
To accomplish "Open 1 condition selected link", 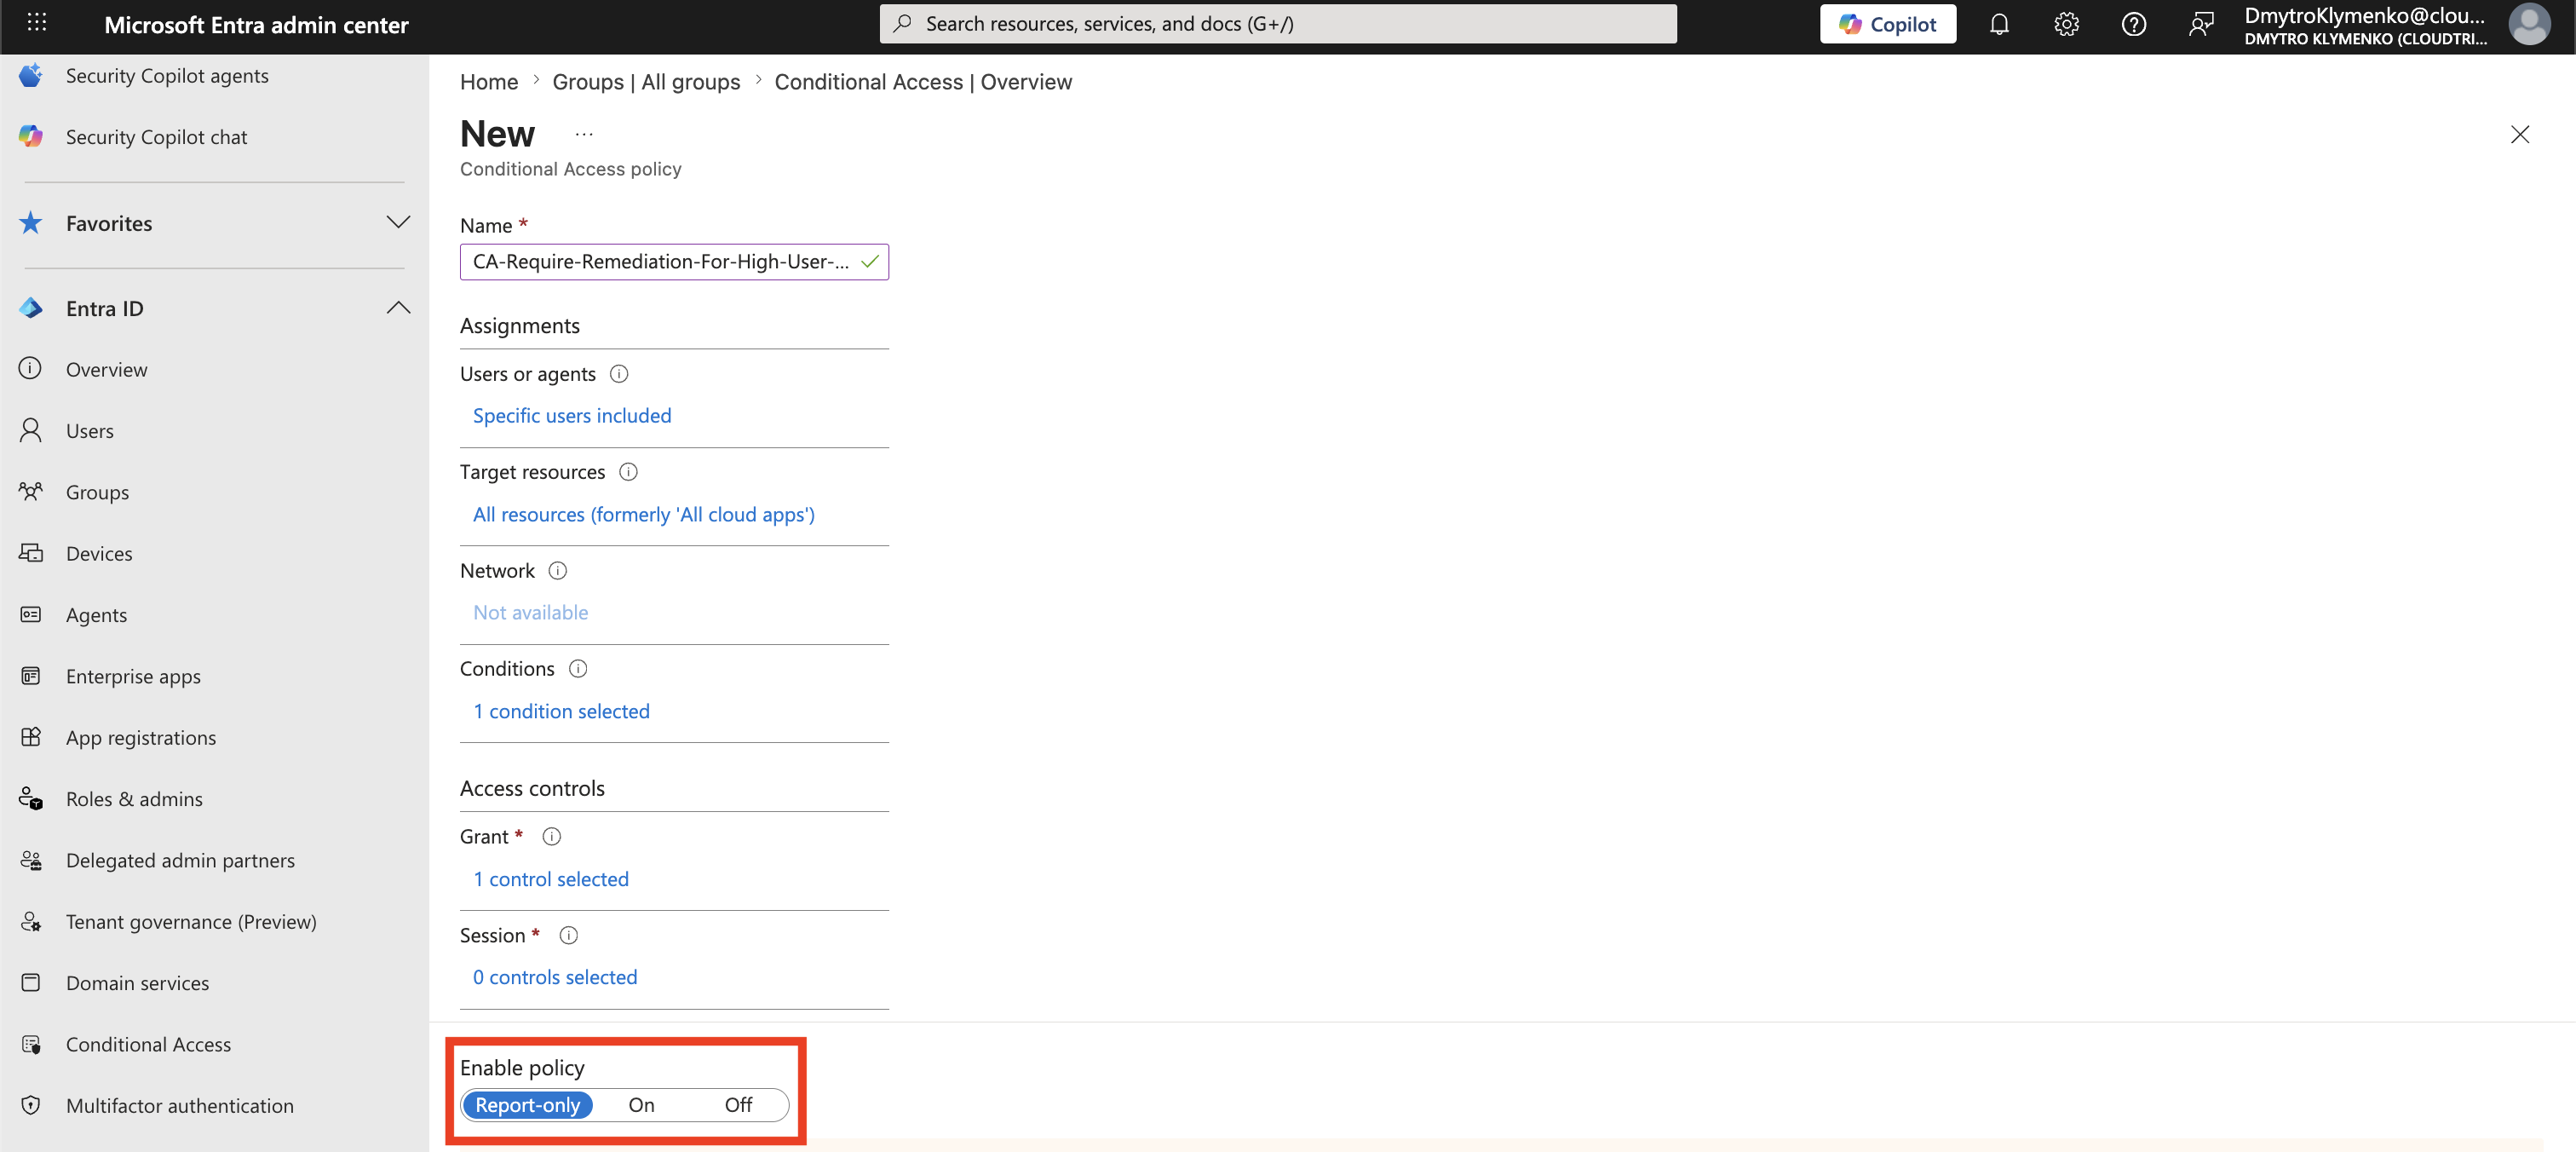I will (x=561, y=711).
